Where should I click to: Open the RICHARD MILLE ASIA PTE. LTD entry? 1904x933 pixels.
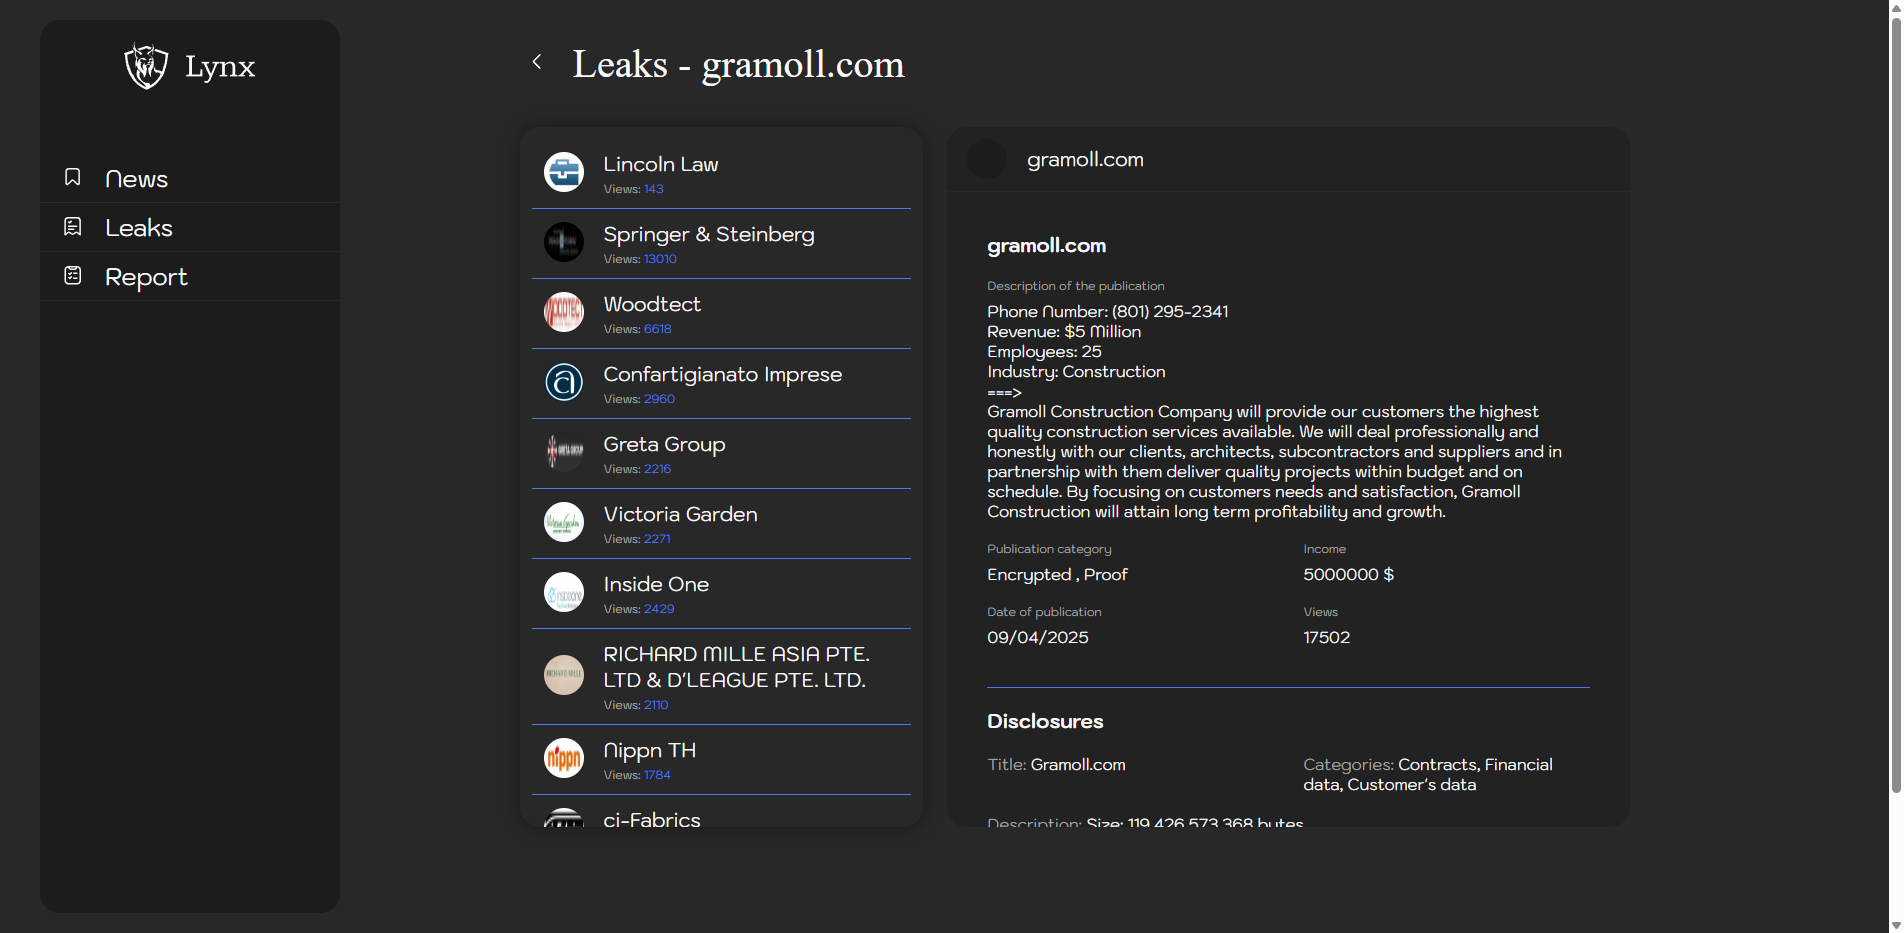pos(735,667)
